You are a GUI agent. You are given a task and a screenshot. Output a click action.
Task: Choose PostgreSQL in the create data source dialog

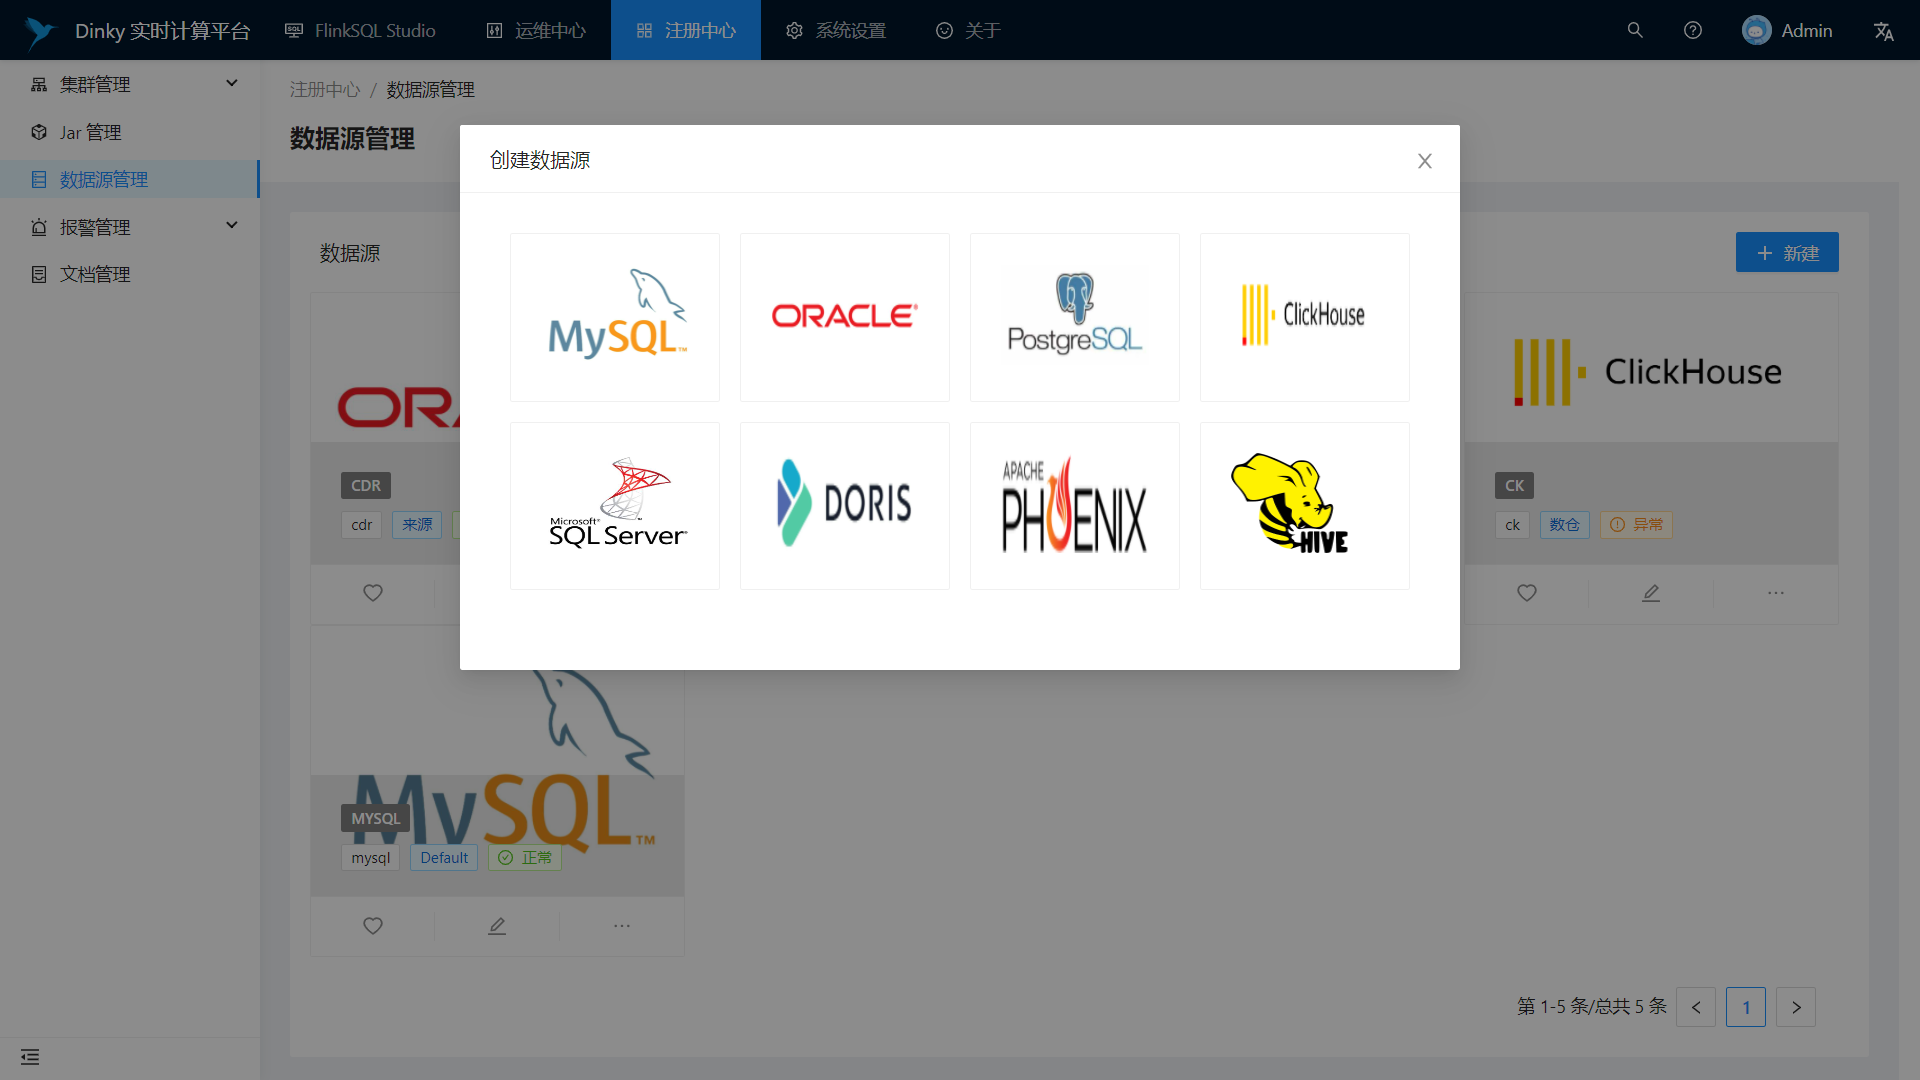pos(1074,316)
